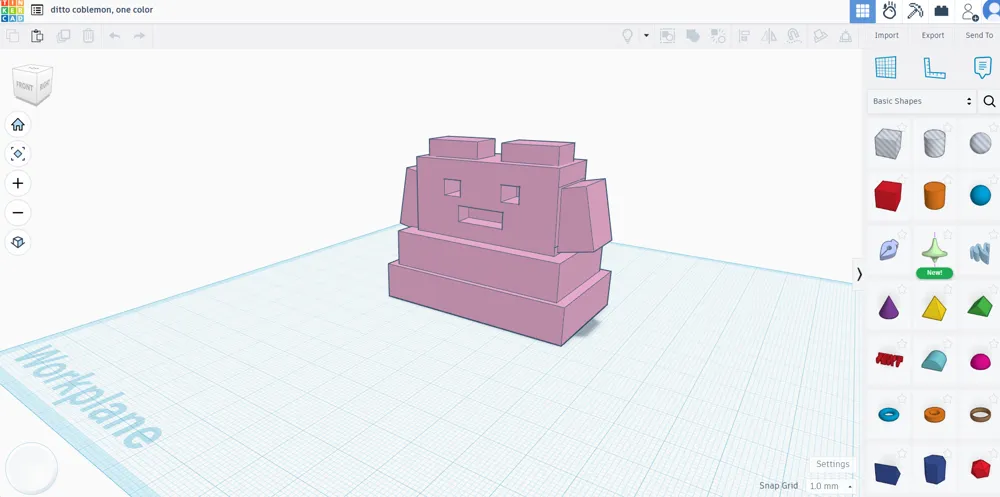
Task: Undo the last action
Action: [x=115, y=36]
